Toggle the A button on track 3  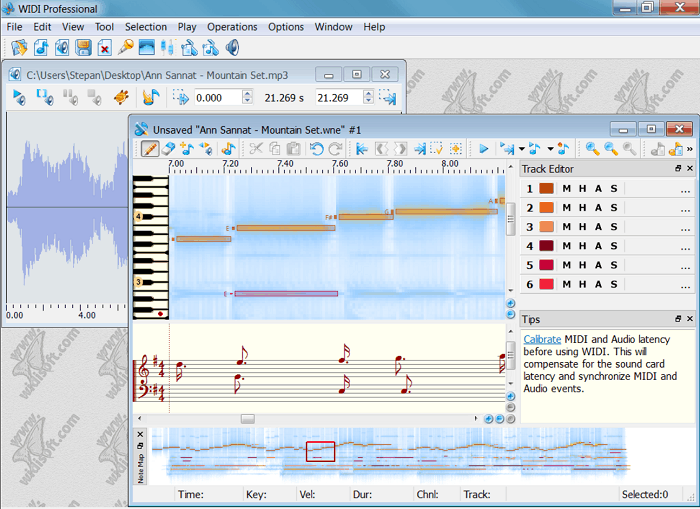[x=598, y=227]
